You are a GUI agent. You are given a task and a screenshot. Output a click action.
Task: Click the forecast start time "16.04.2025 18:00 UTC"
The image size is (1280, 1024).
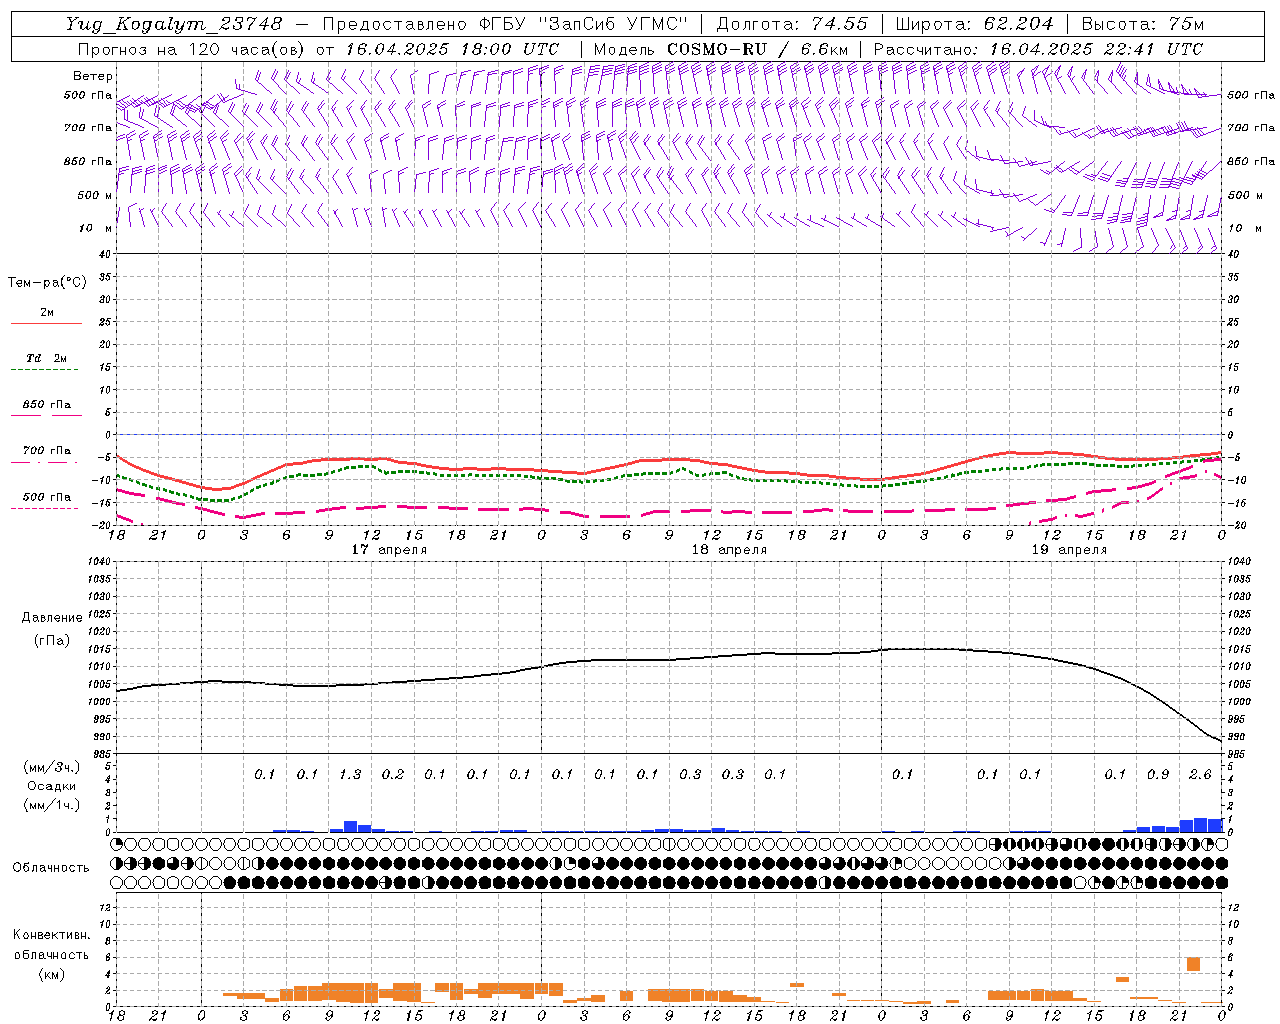pyautogui.click(x=452, y=49)
